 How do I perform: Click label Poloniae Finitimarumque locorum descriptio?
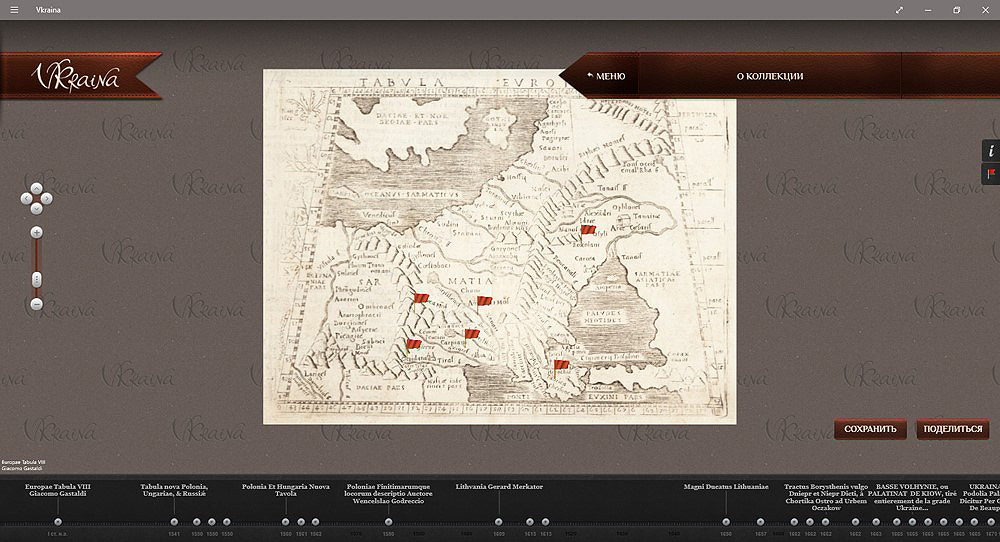pos(388,494)
